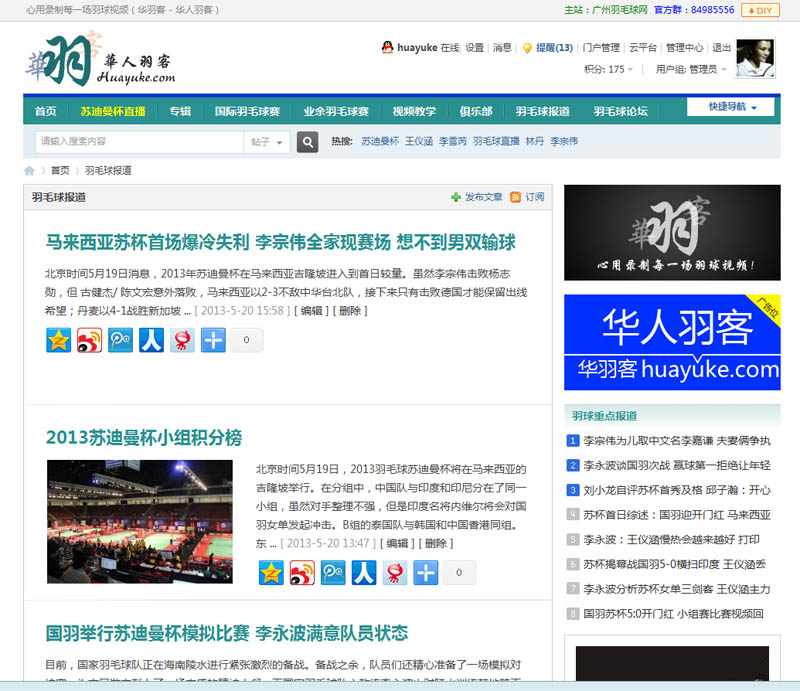The image size is (800, 691).
Task: Share second article to Sina Weibo icon
Action: tap(302, 573)
